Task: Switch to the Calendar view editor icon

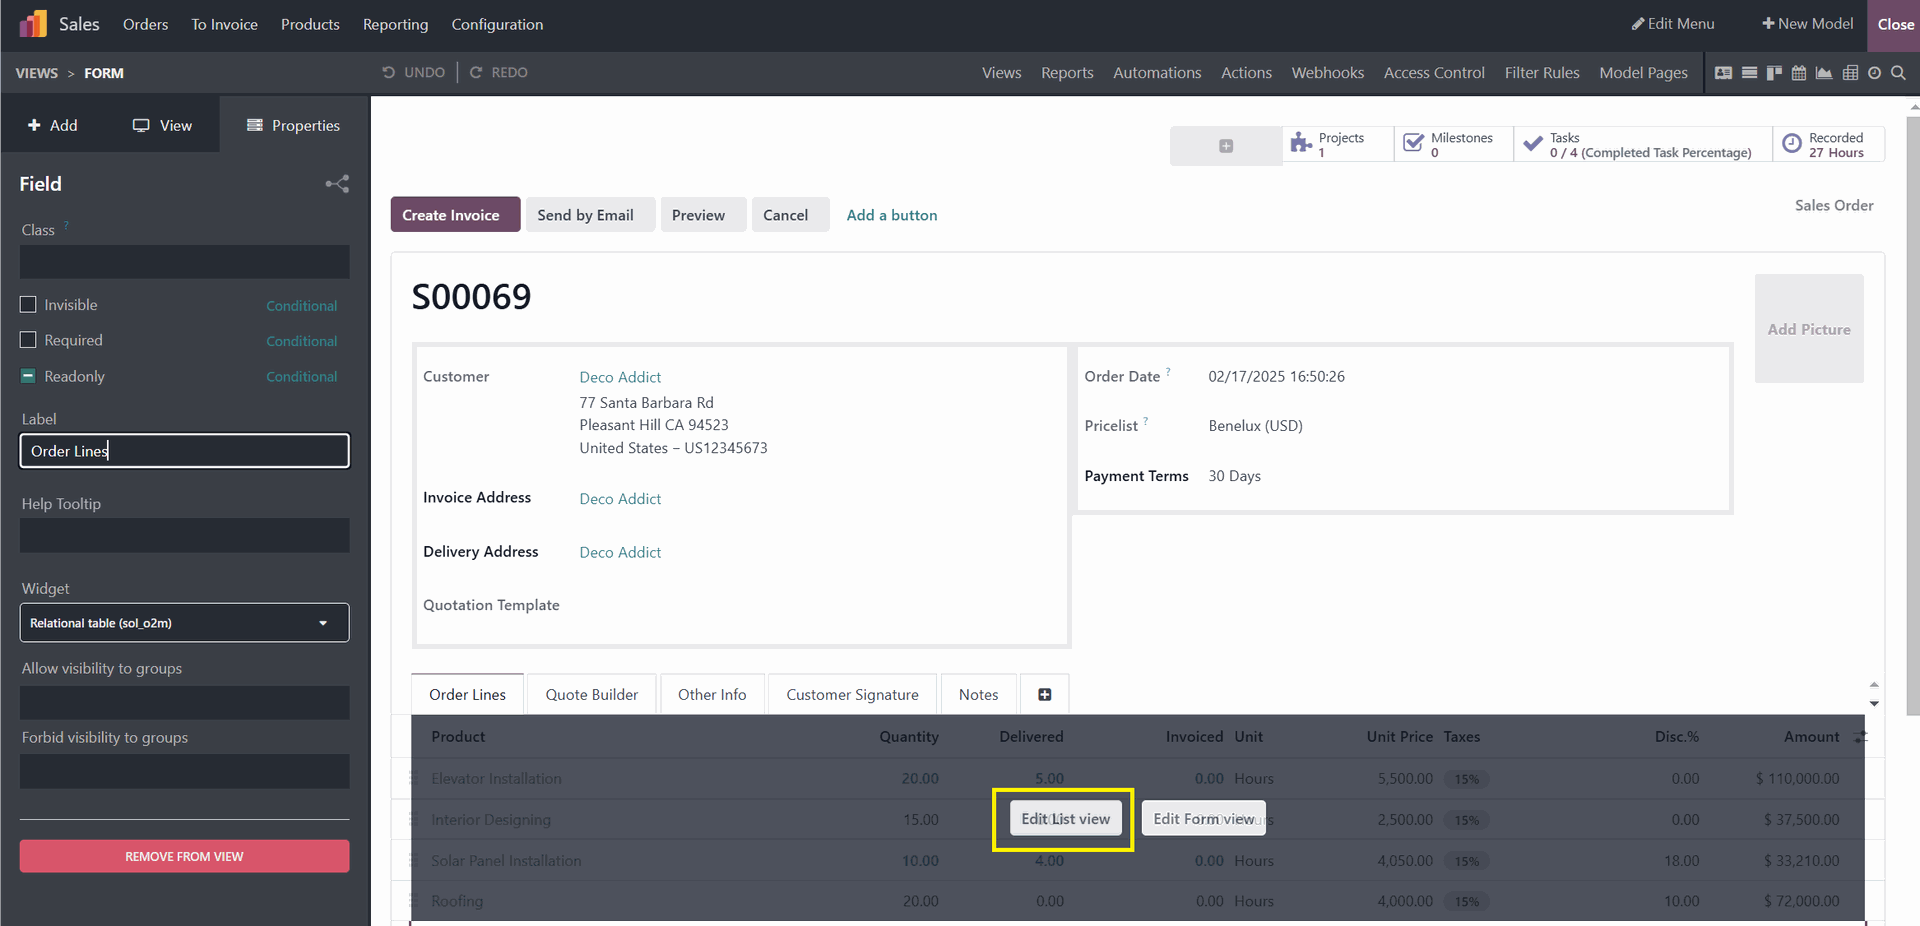Action: (x=1799, y=73)
